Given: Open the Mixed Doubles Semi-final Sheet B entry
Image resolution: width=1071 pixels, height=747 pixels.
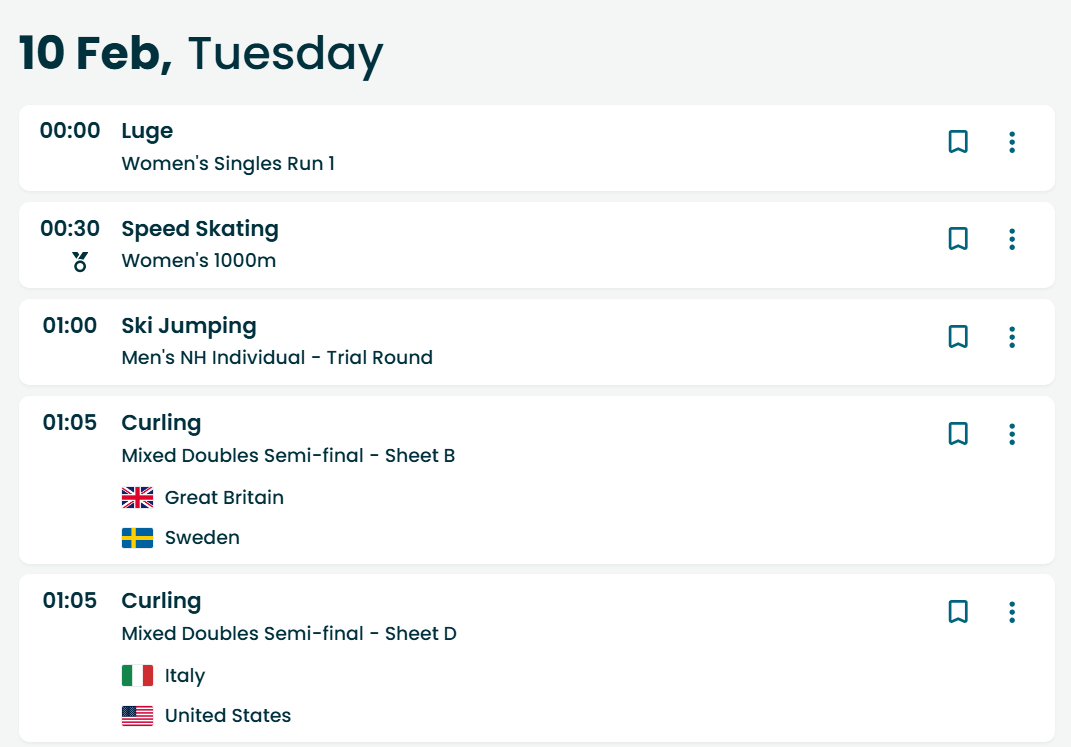Looking at the screenshot, I should tap(288, 455).
